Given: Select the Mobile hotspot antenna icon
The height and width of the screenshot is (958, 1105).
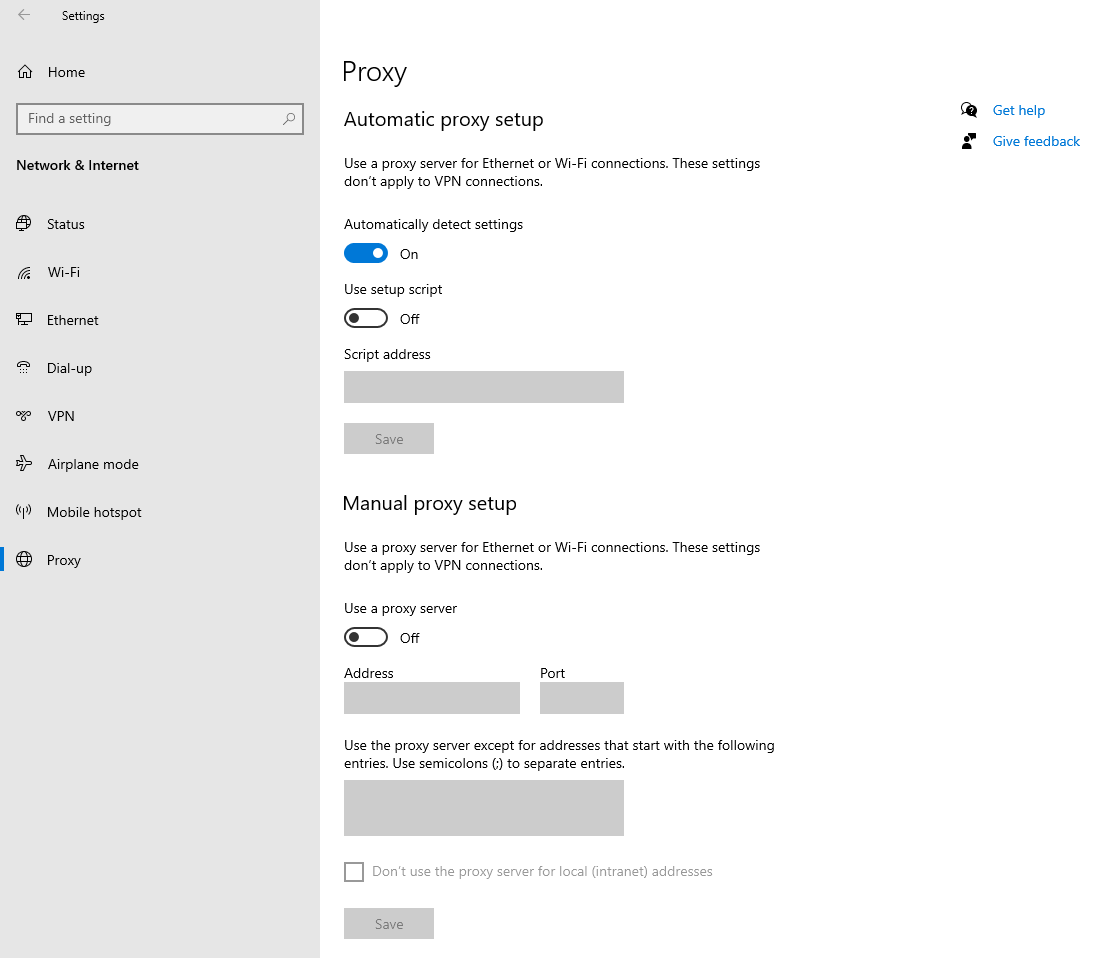Looking at the screenshot, I should point(24,511).
